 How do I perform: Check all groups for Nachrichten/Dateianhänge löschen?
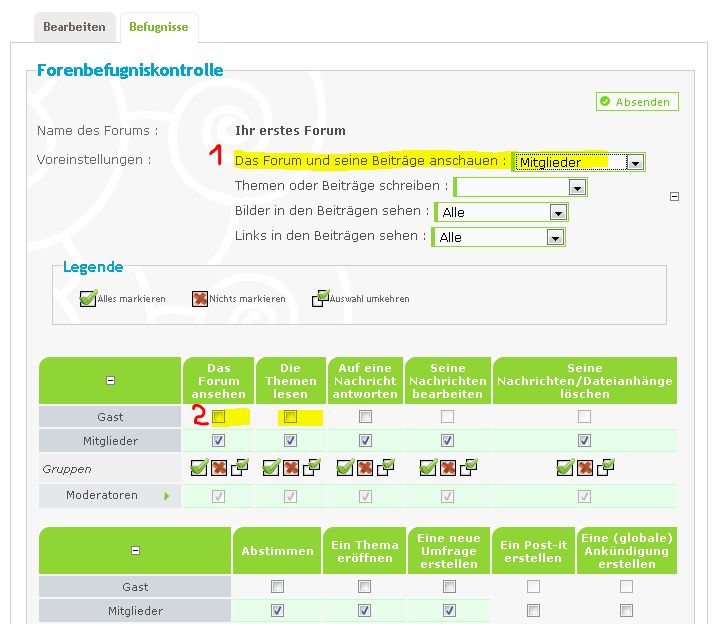coord(564,468)
